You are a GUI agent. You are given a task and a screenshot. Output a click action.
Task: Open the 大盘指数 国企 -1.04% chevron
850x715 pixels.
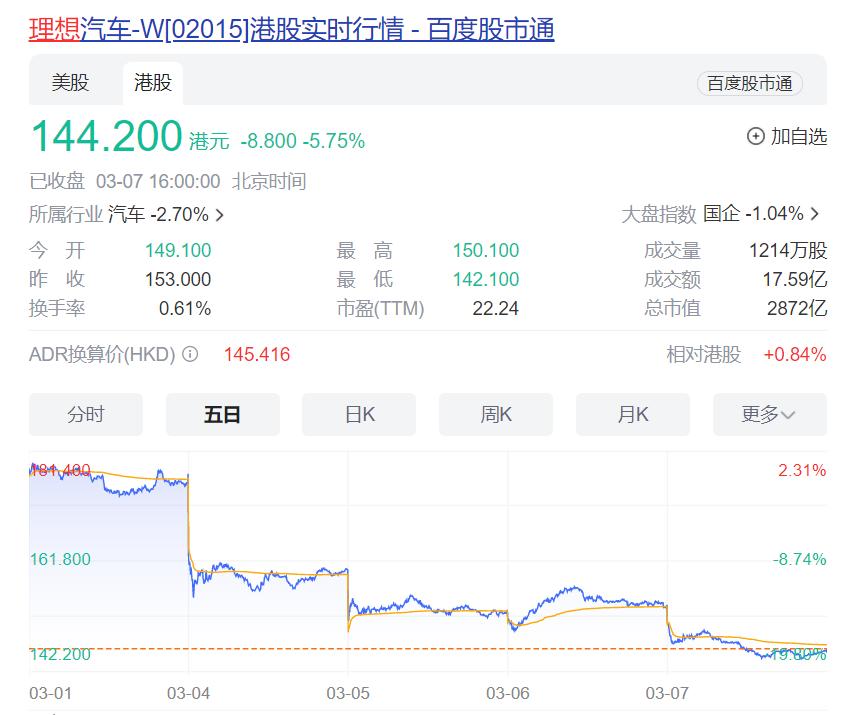pyautogui.click(x=815, y=214)
